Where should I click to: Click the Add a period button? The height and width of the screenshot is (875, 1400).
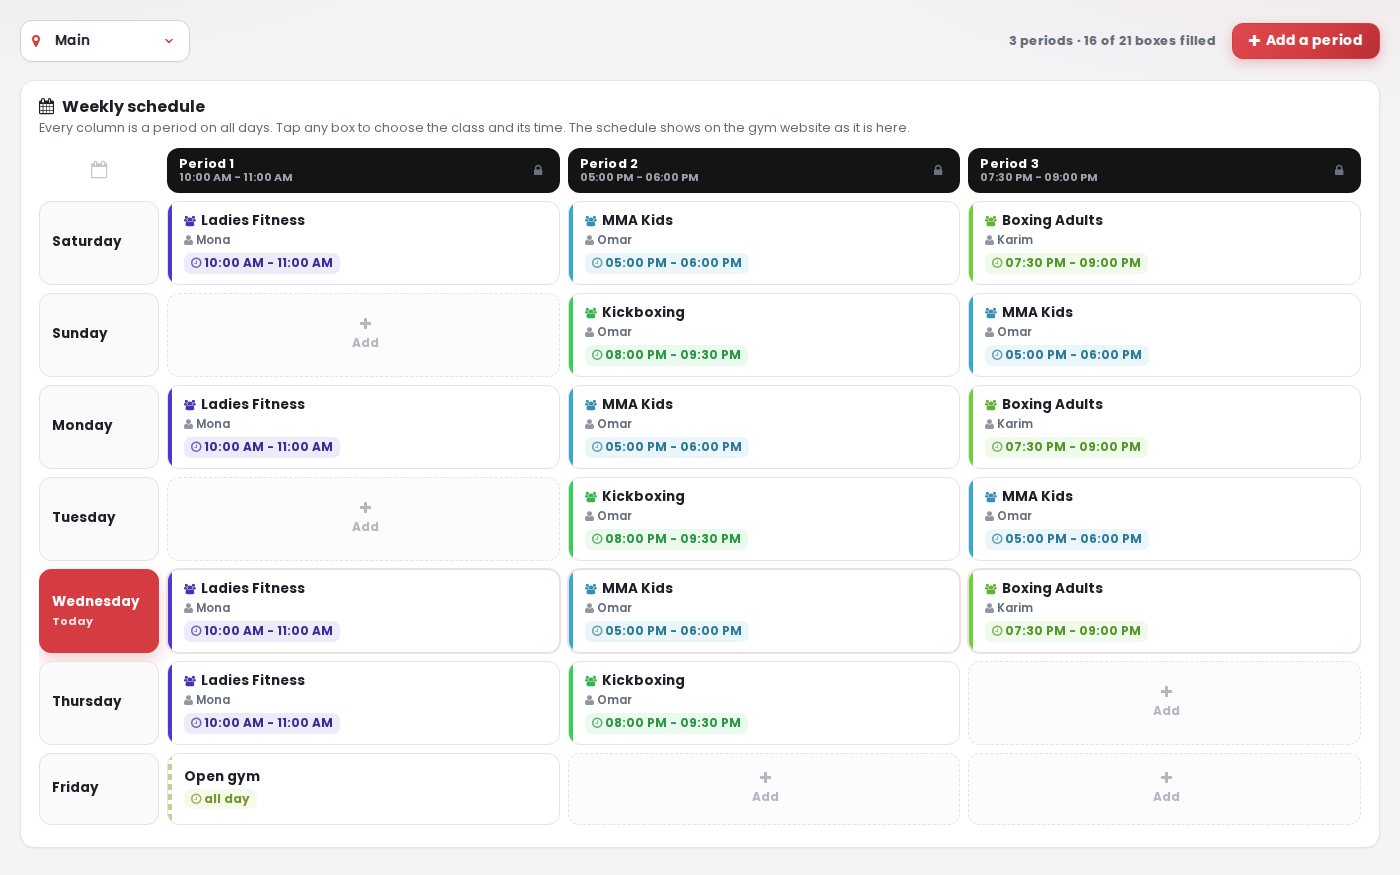[x=1305, y=41]
